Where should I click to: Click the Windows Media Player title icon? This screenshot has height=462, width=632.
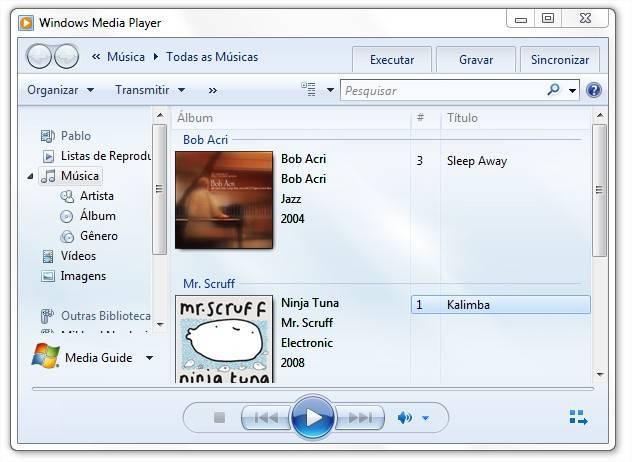(x=26, y=23)
